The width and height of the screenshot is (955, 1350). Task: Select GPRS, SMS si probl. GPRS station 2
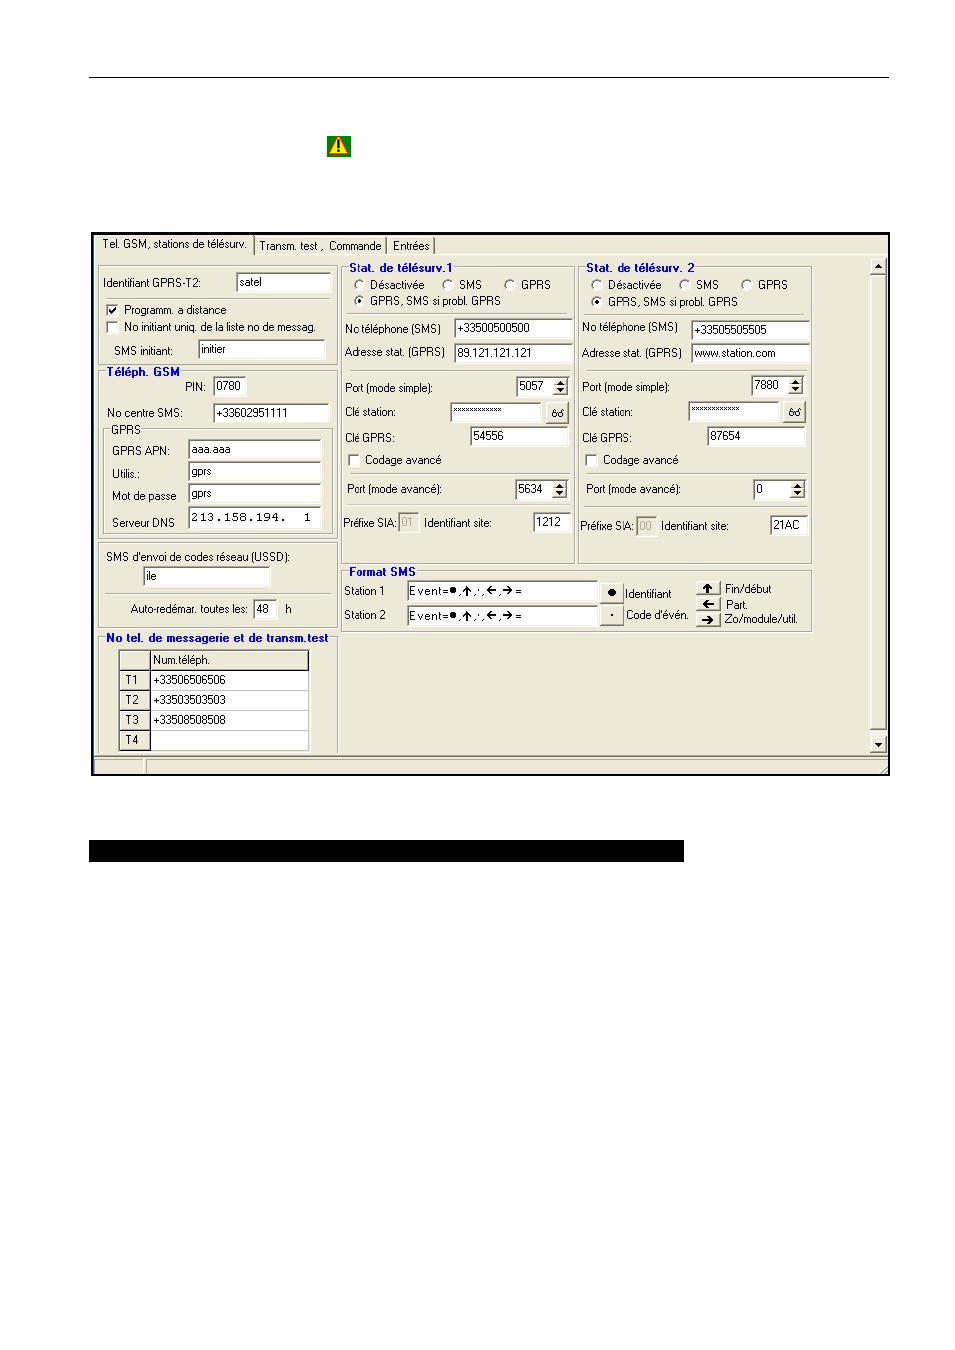tap(597, 301)
